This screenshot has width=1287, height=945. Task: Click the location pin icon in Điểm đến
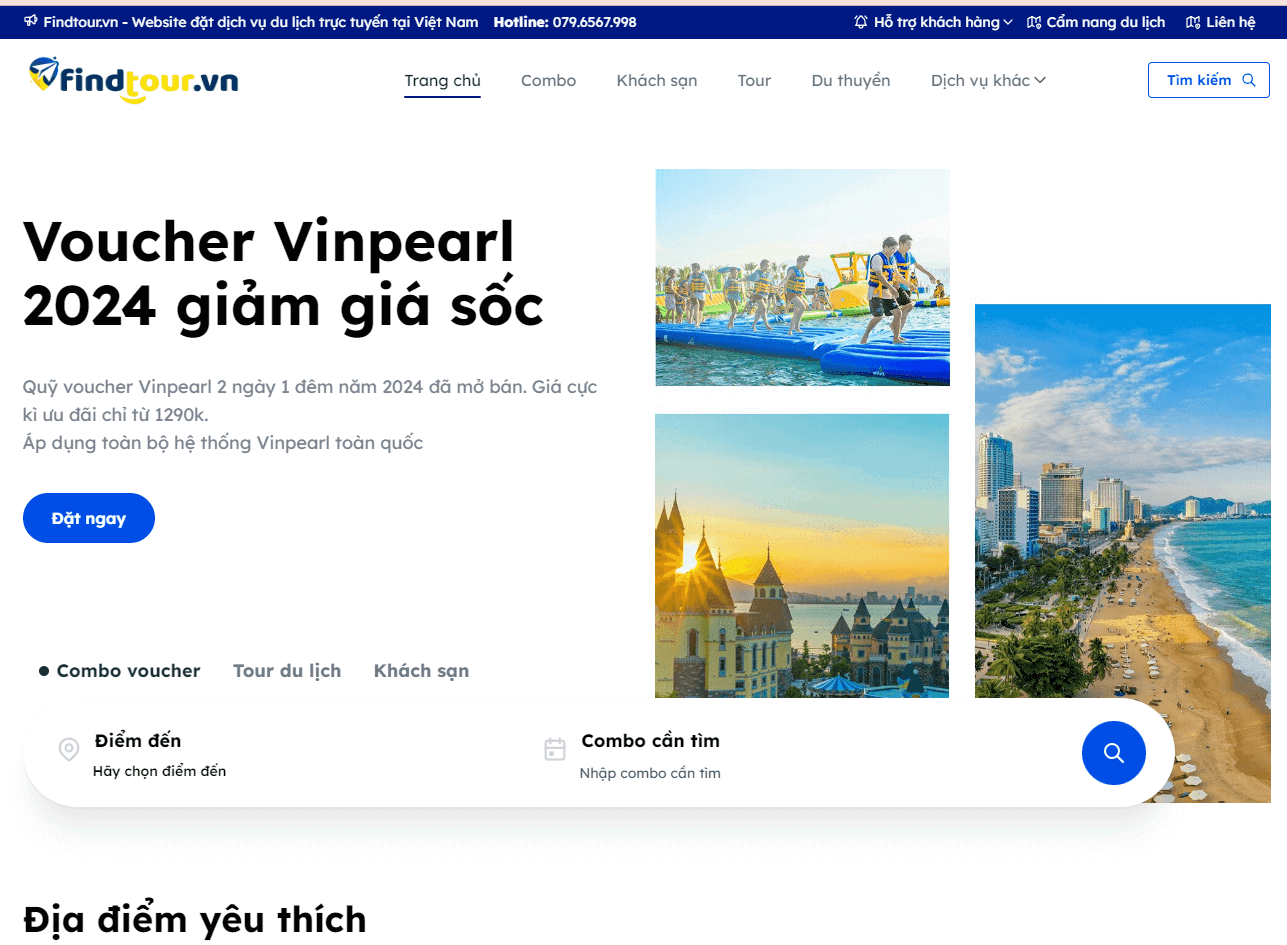pyautogui.click(x=68, y=749)
